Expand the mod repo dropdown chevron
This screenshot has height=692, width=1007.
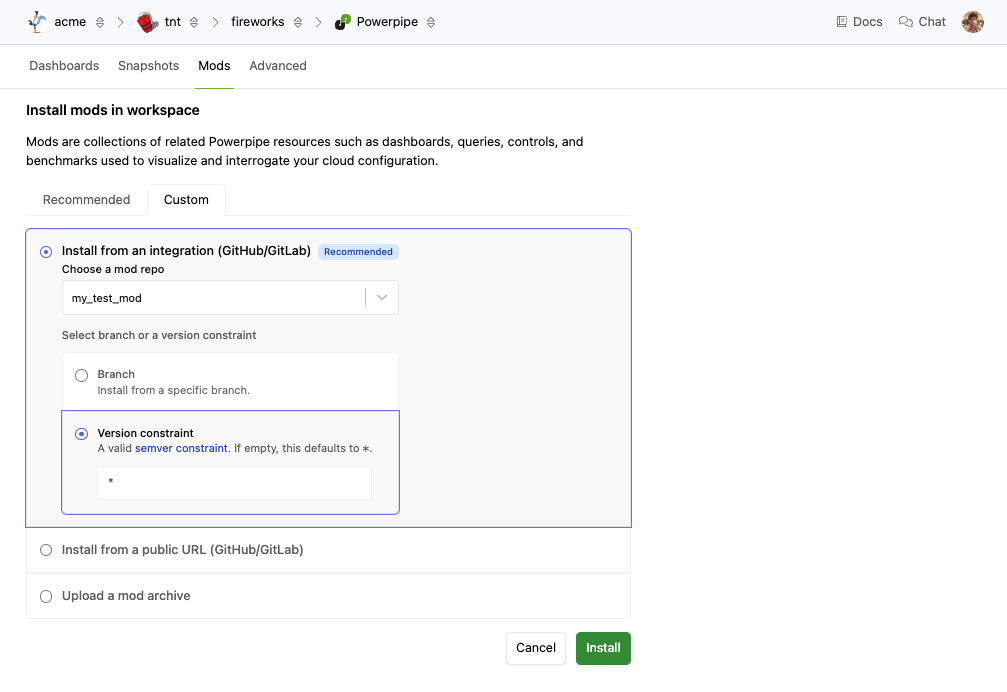382,298
